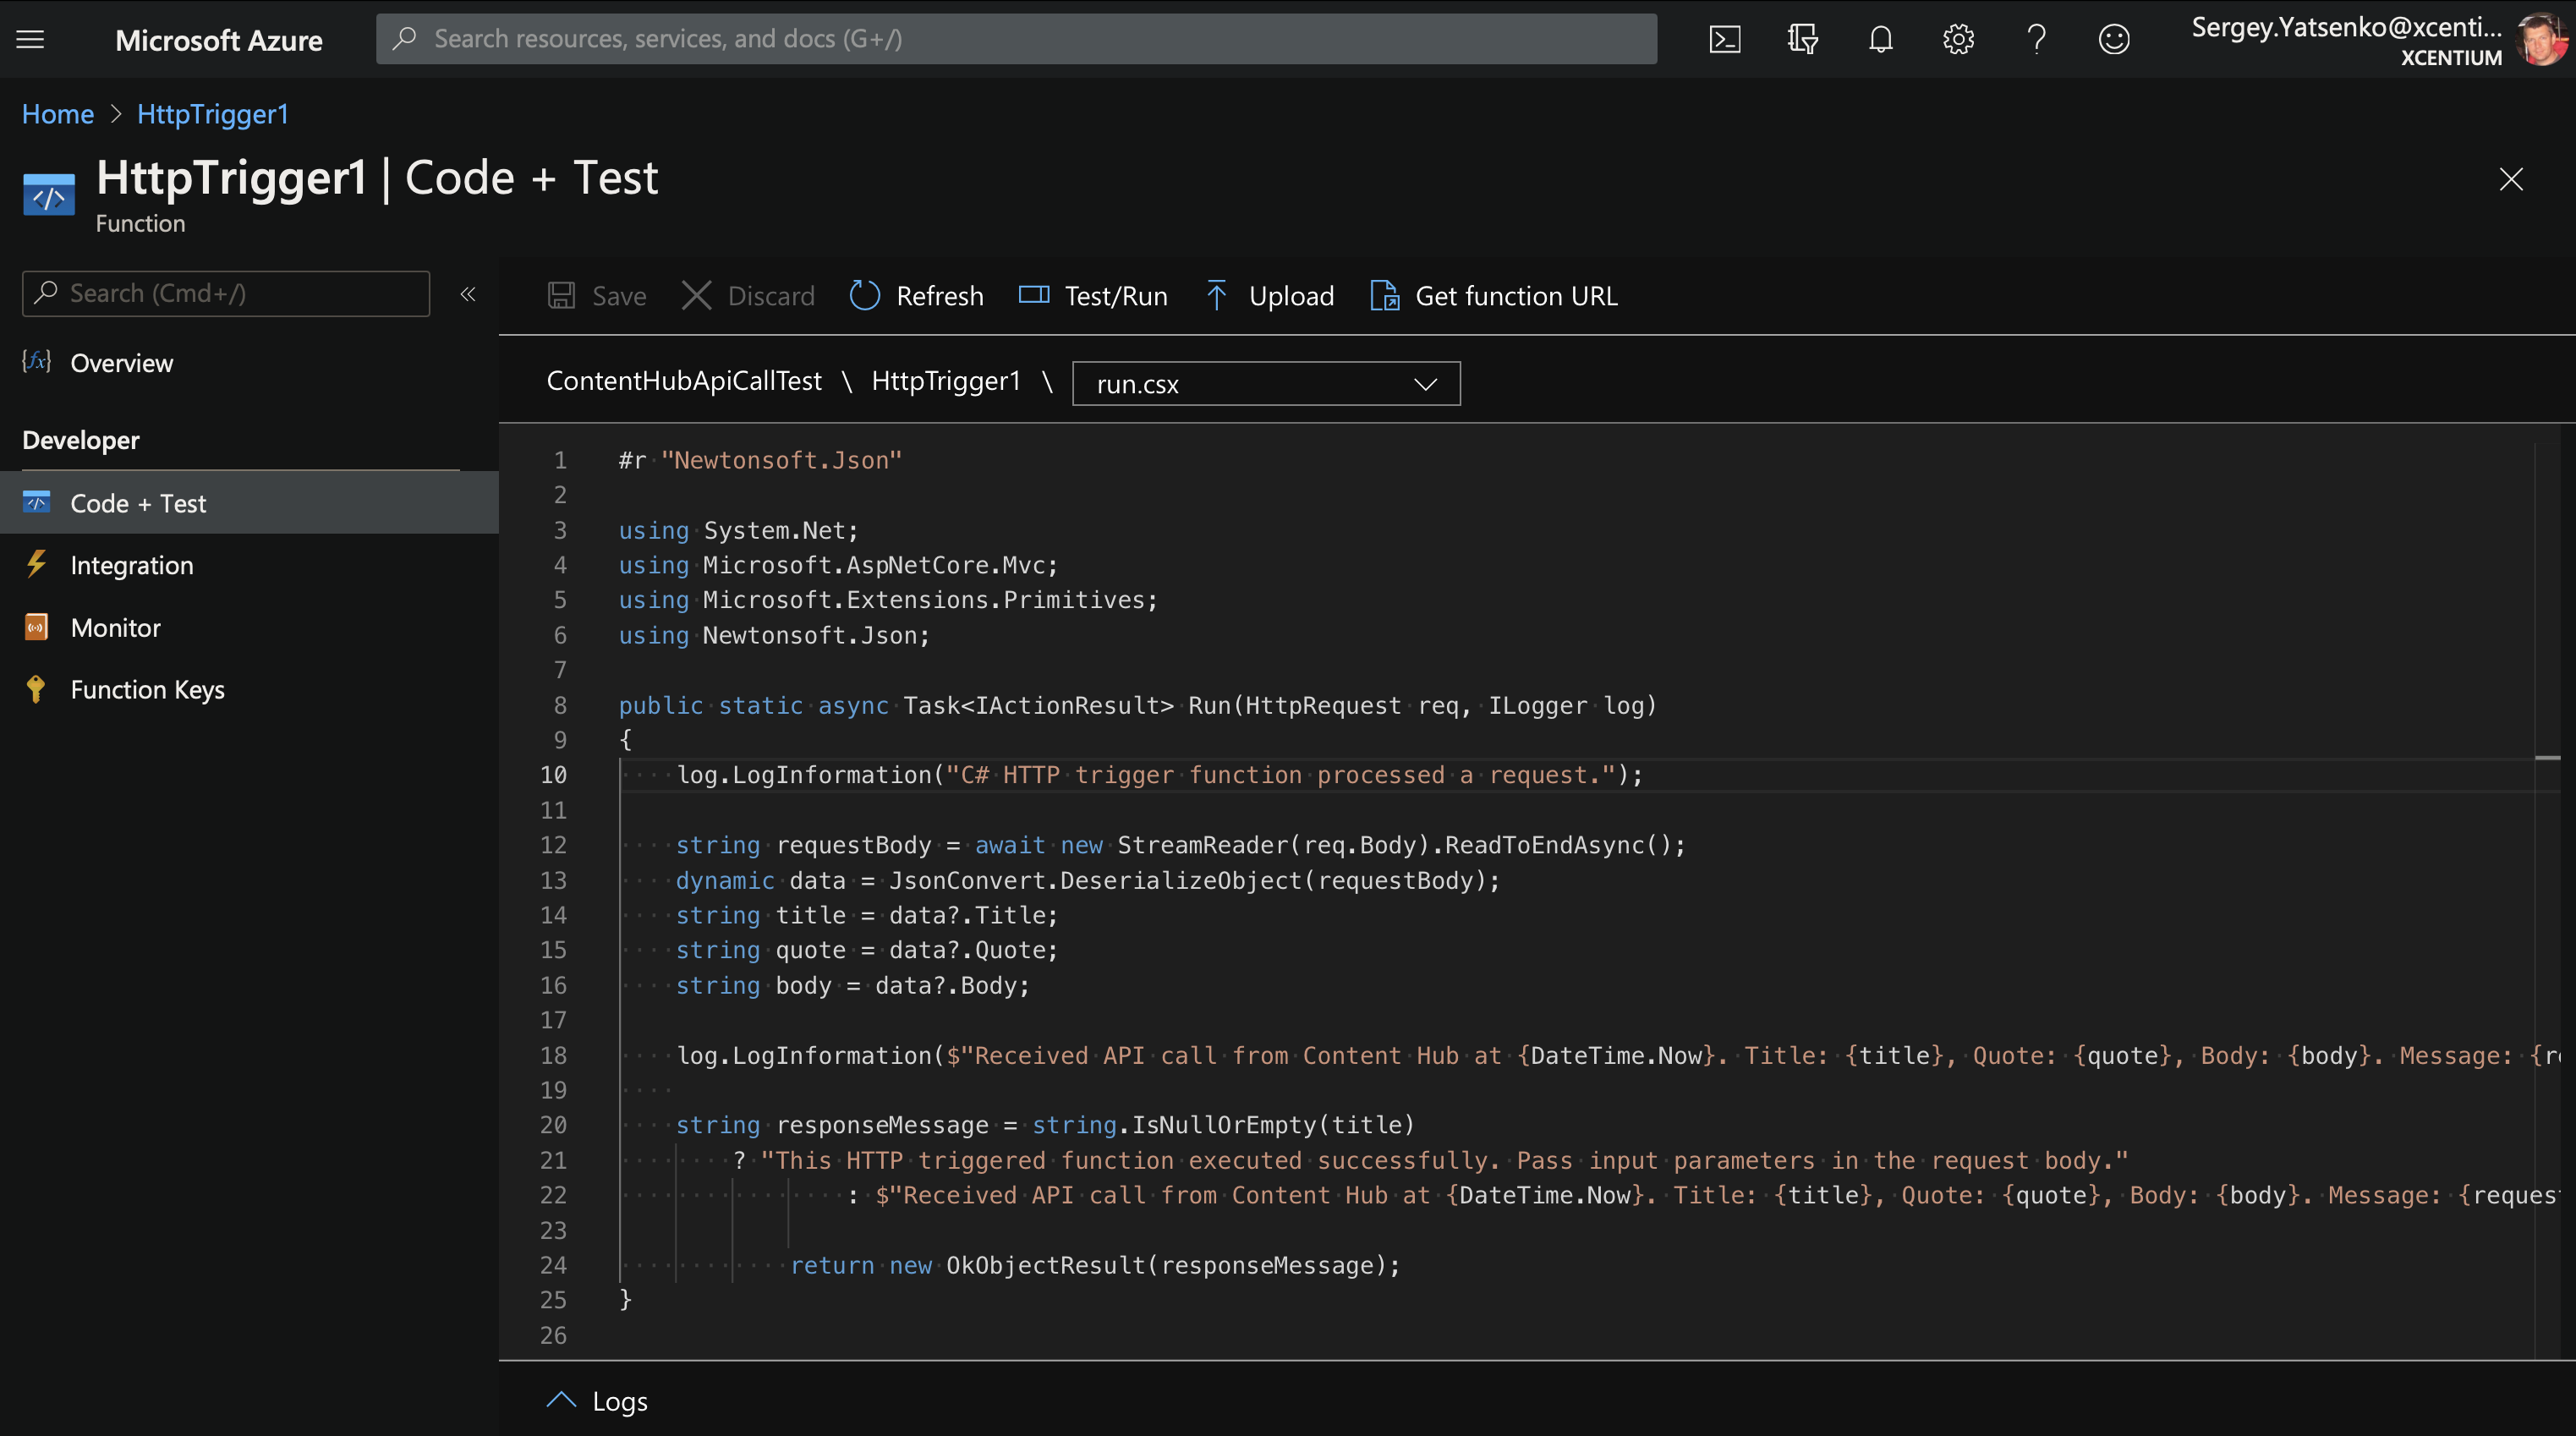Click 'dynamic data = JsonConvert' code line

click(1088, 880)
